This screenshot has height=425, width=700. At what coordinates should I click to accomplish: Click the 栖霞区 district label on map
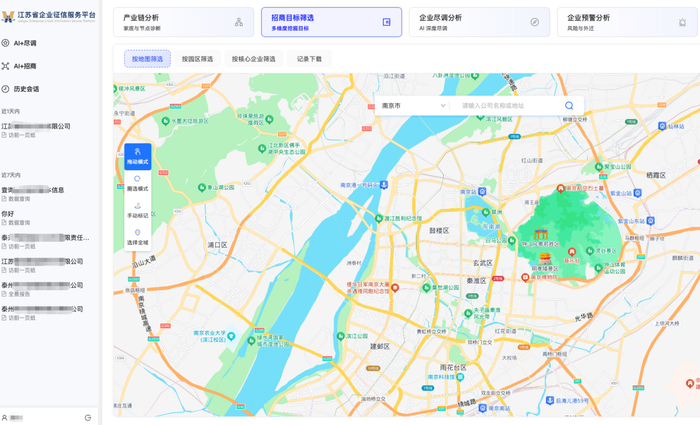pyautogui.click(x=656, y=175)
